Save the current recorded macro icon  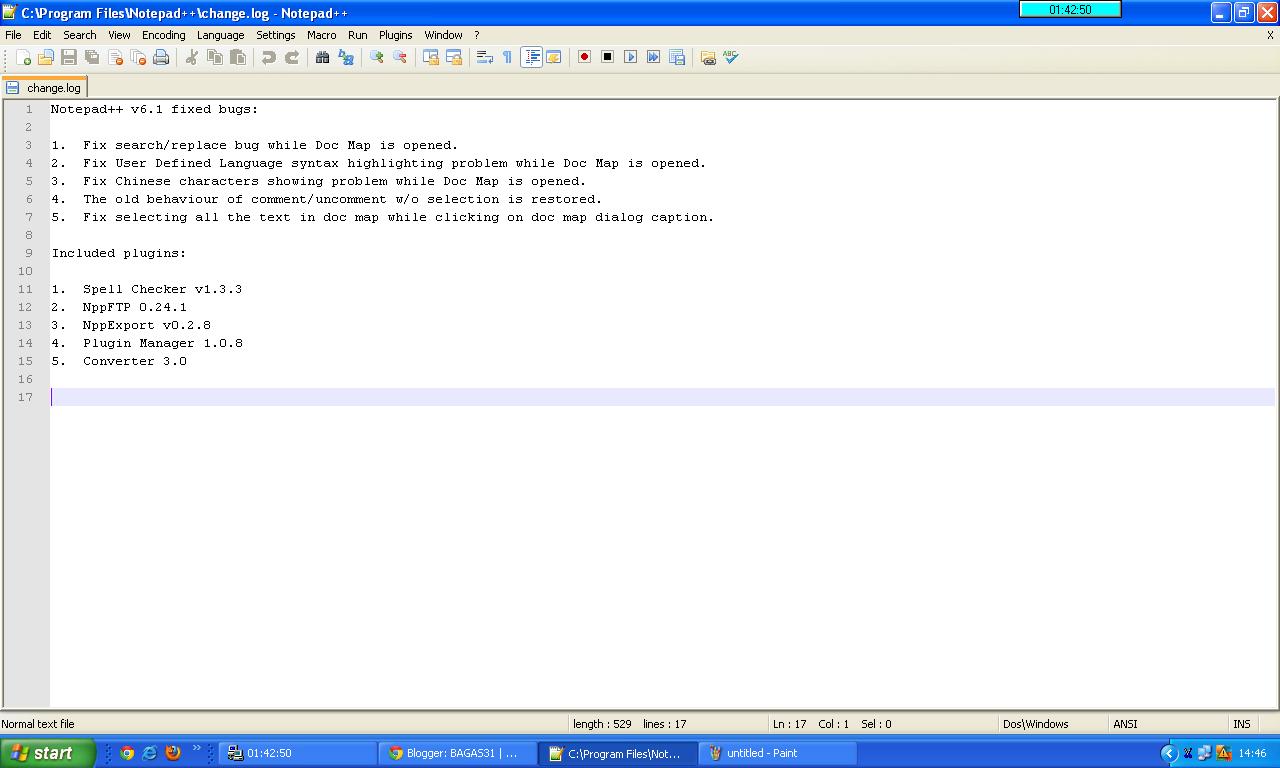click(677, 57)
